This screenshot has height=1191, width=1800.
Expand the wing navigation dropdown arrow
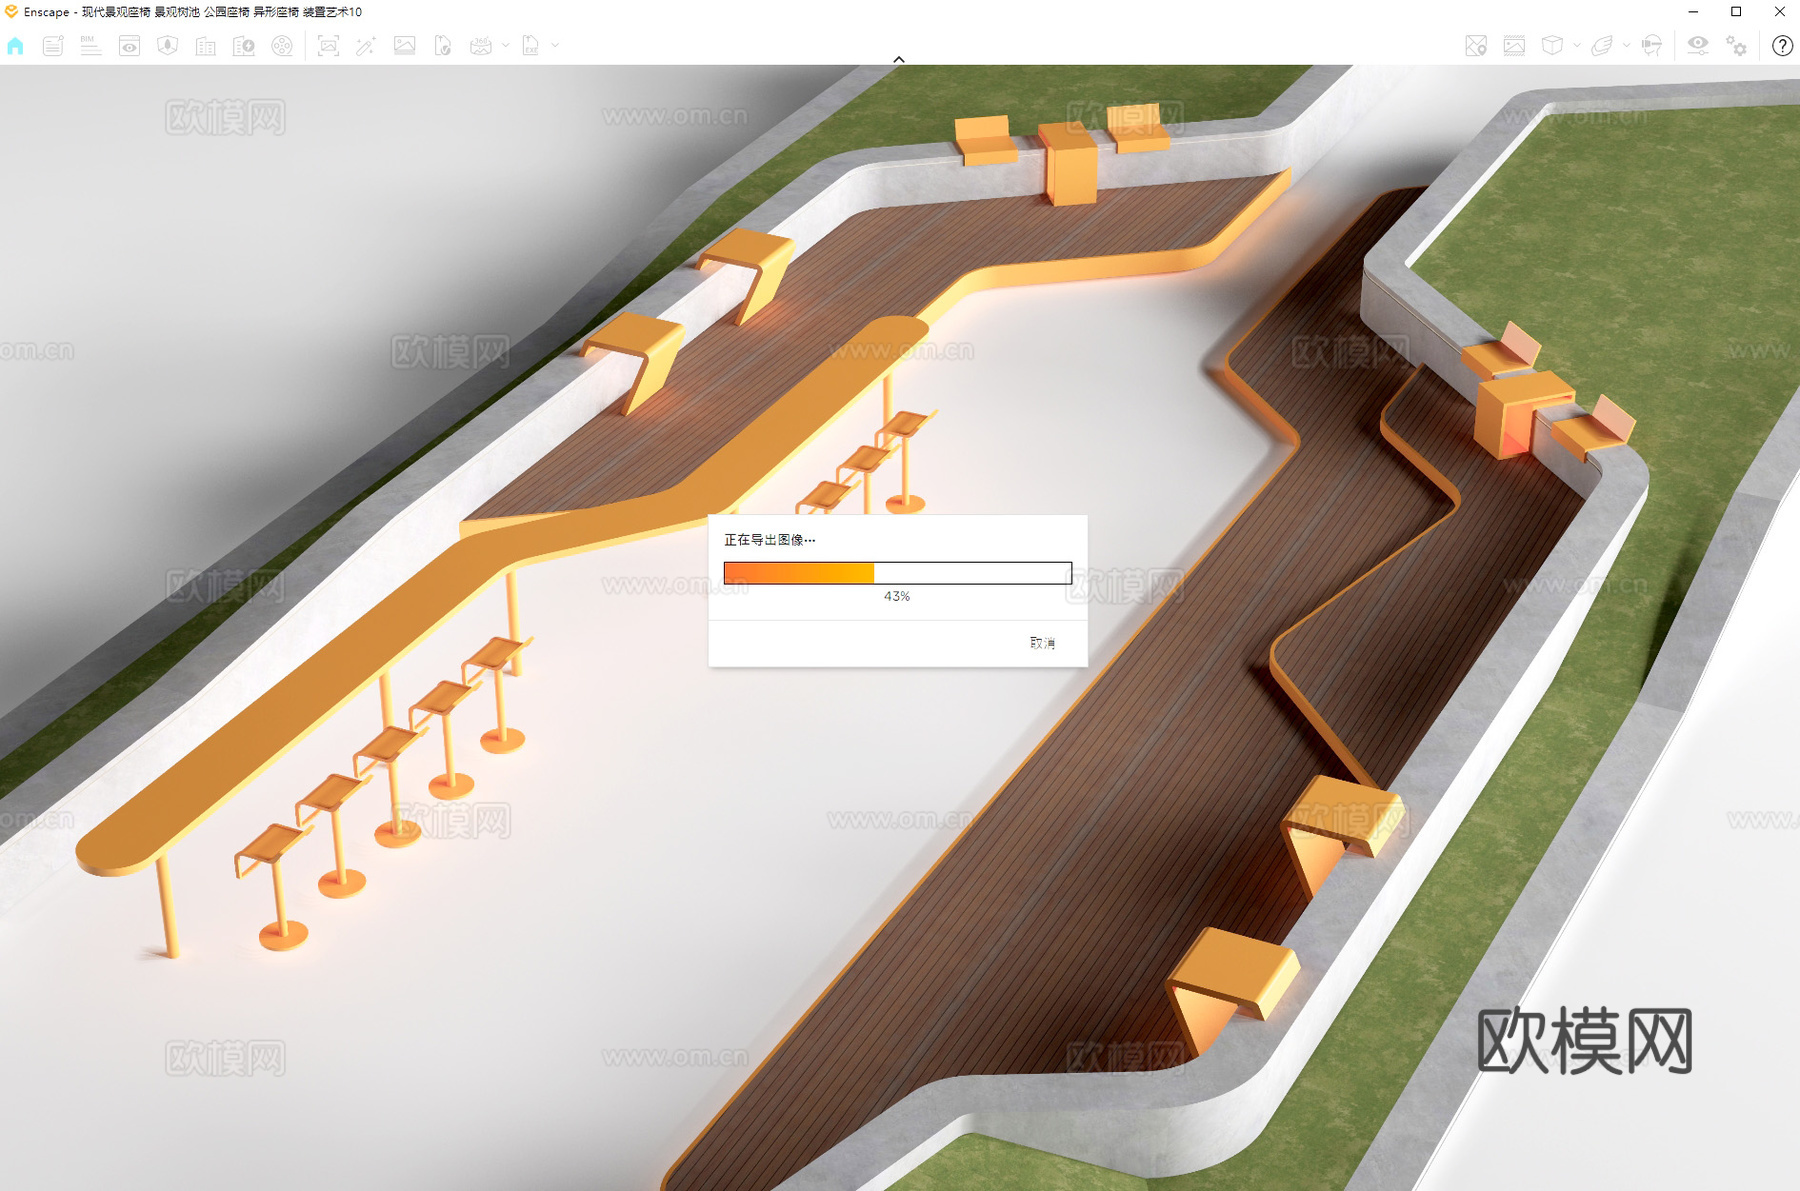tap(1627, 46)
